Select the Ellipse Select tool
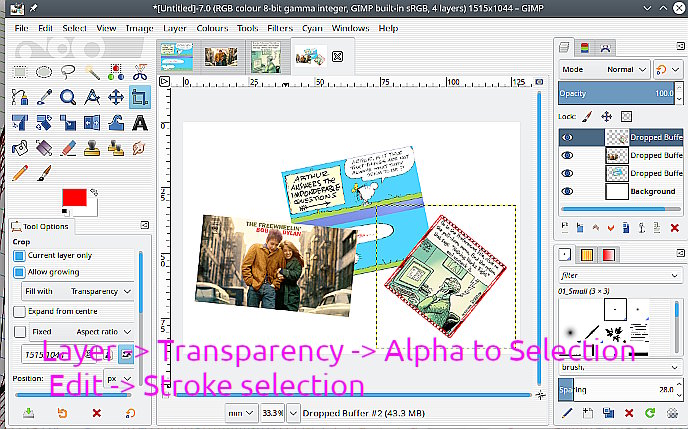Viewport: 688px width, 429px height. [x=43, y=72]
